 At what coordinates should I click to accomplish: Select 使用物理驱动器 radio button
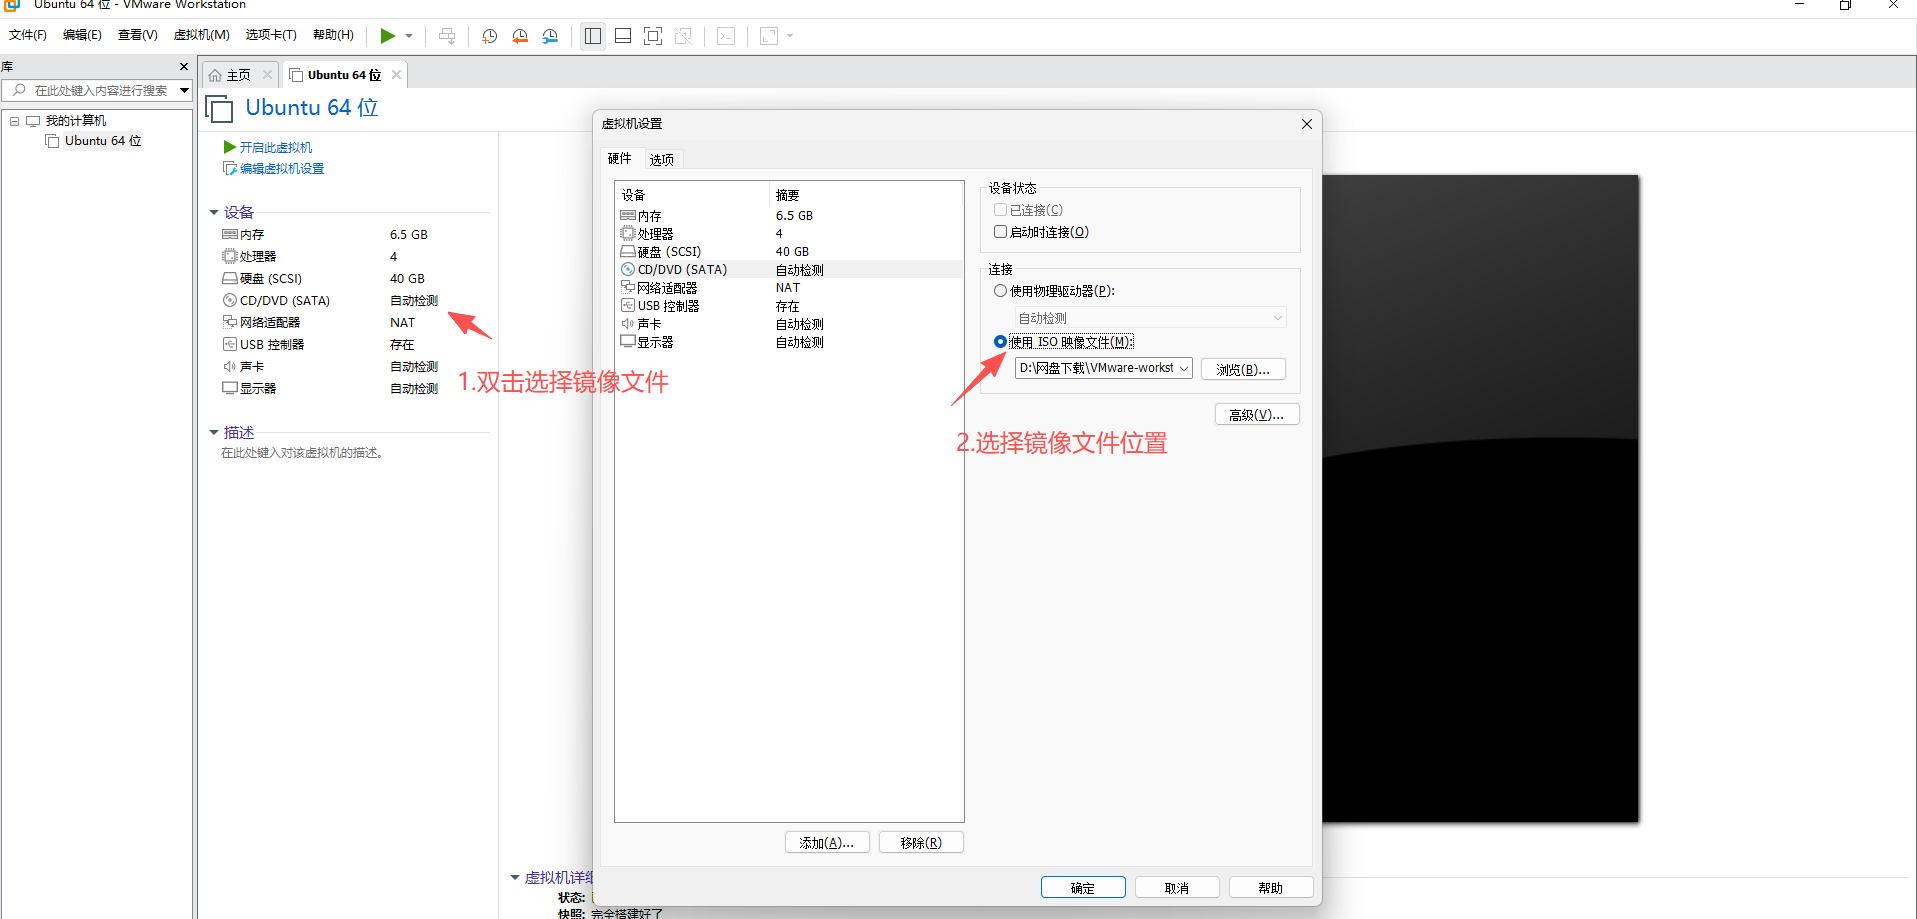click(x=1000, y=291)
